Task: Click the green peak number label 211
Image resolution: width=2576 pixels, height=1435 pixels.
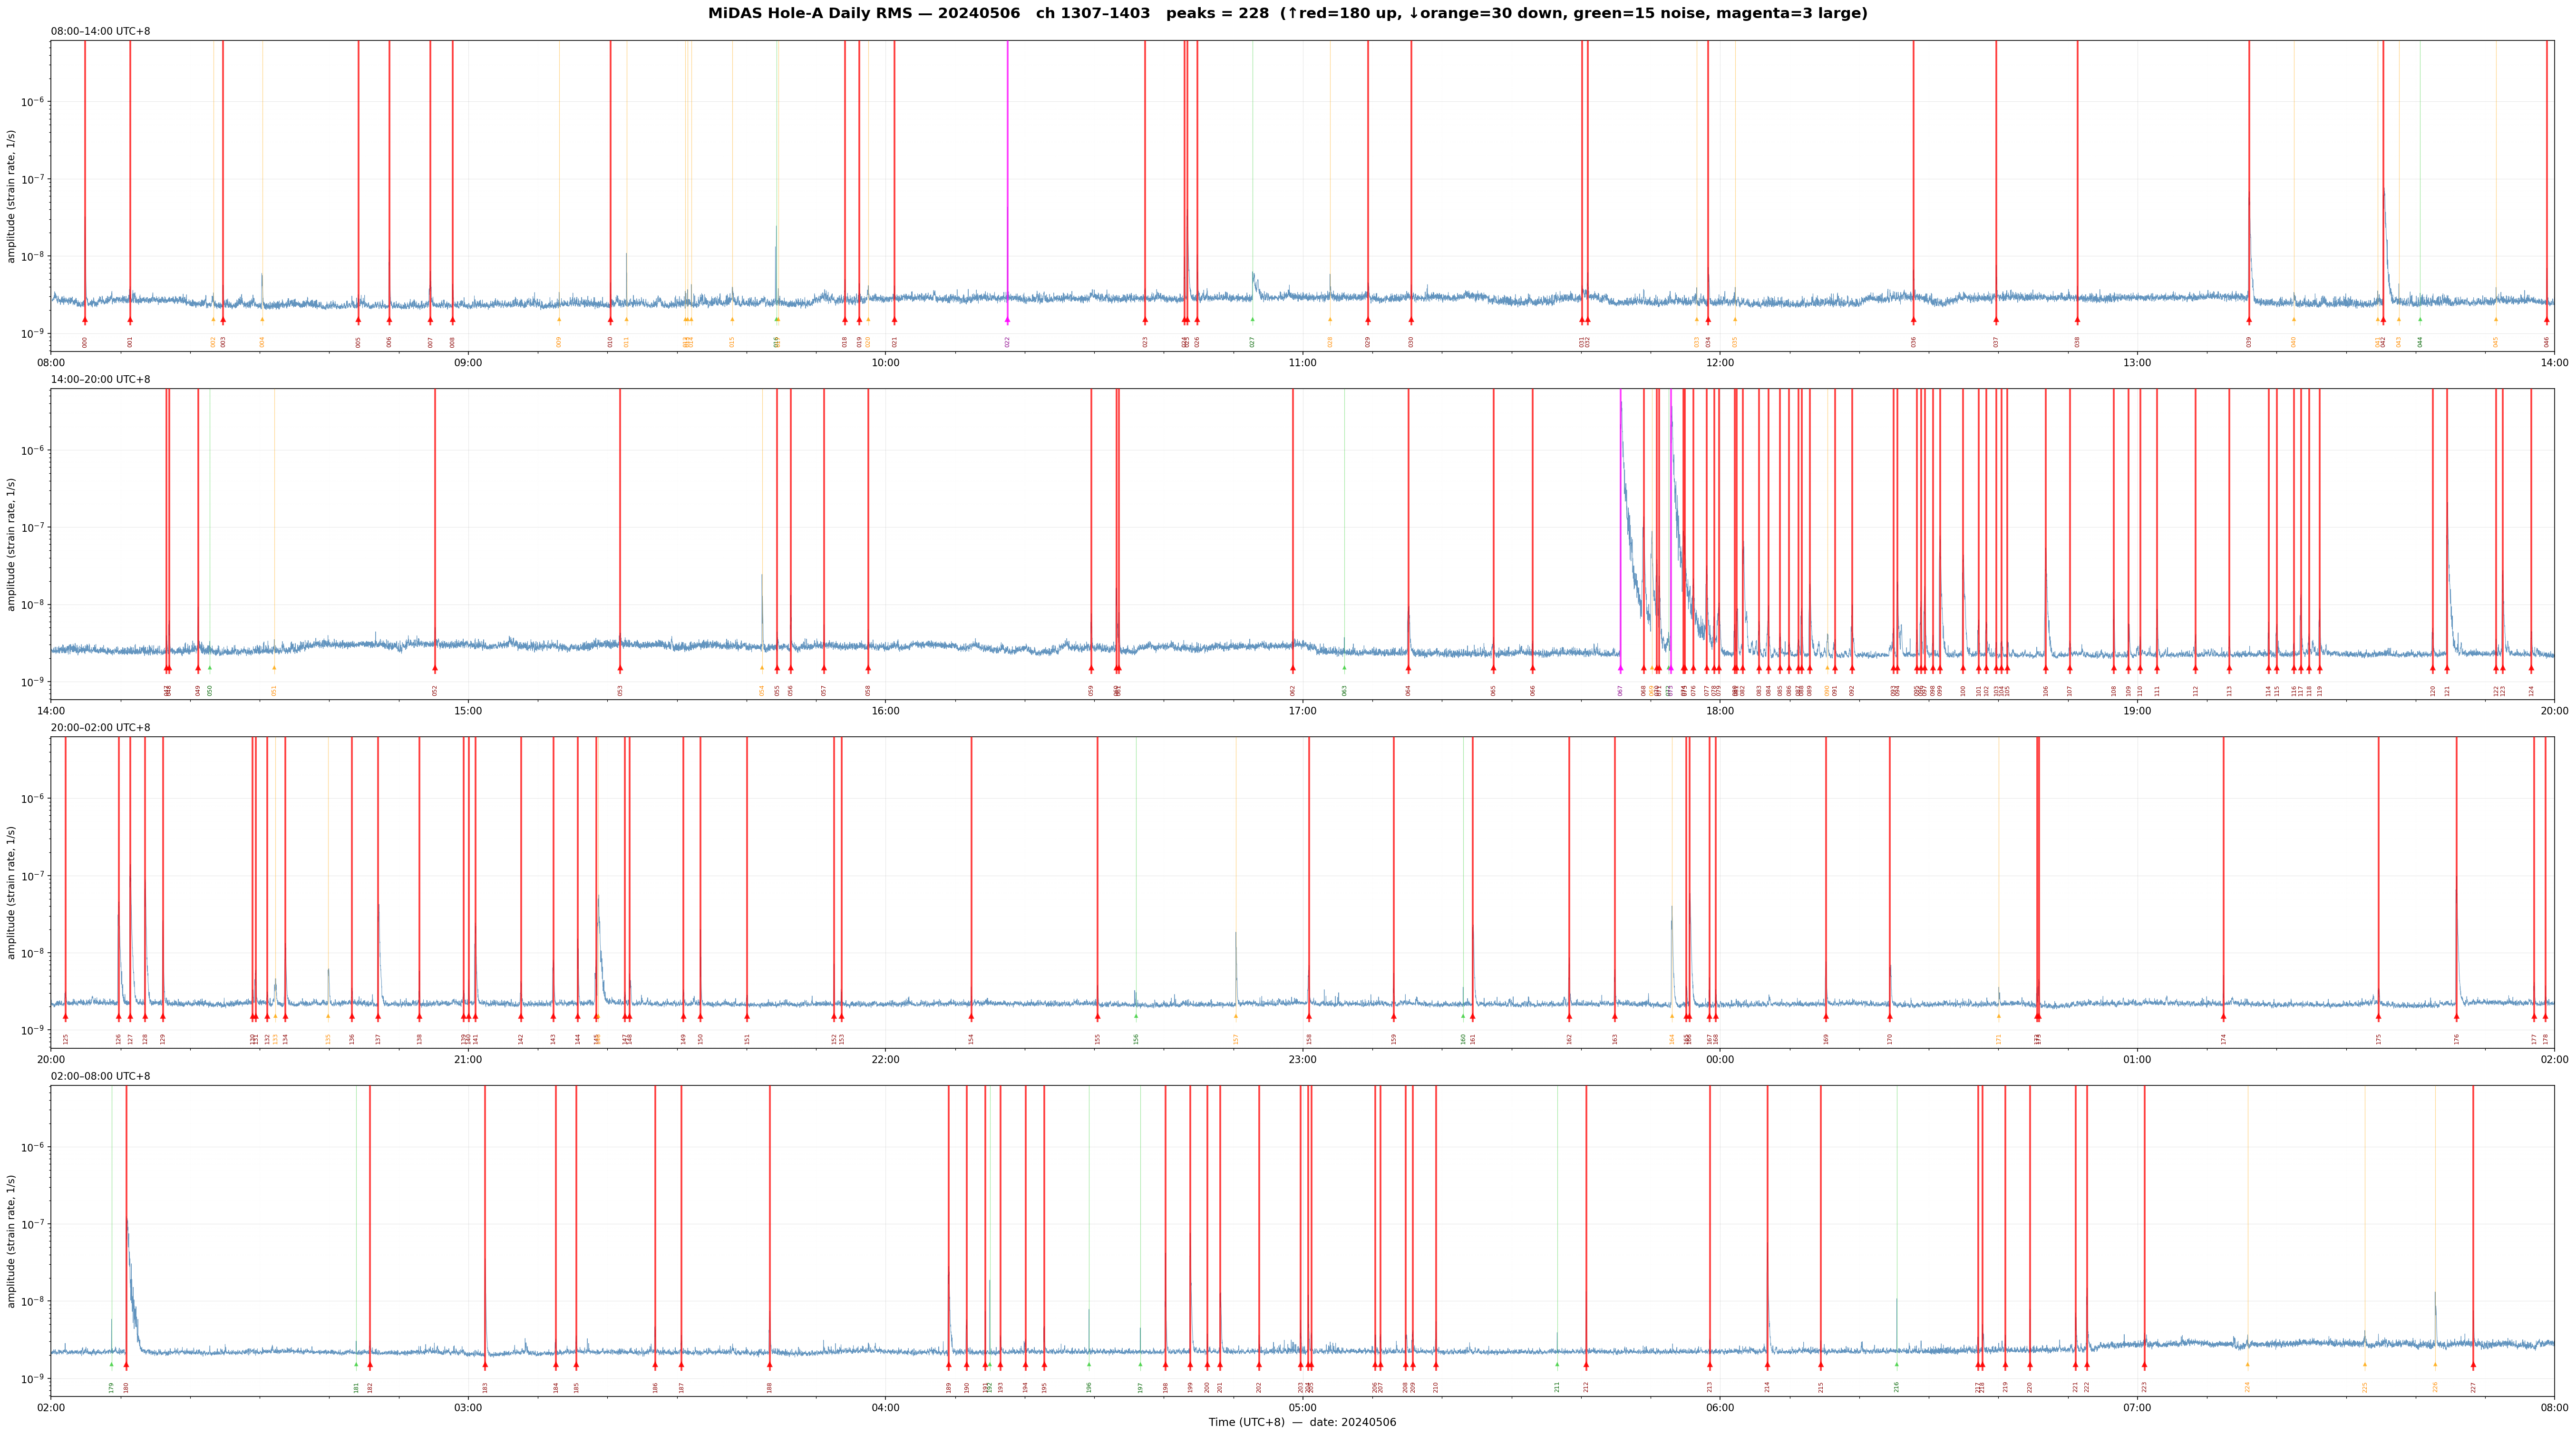Action: [x=1557, y=1387]
